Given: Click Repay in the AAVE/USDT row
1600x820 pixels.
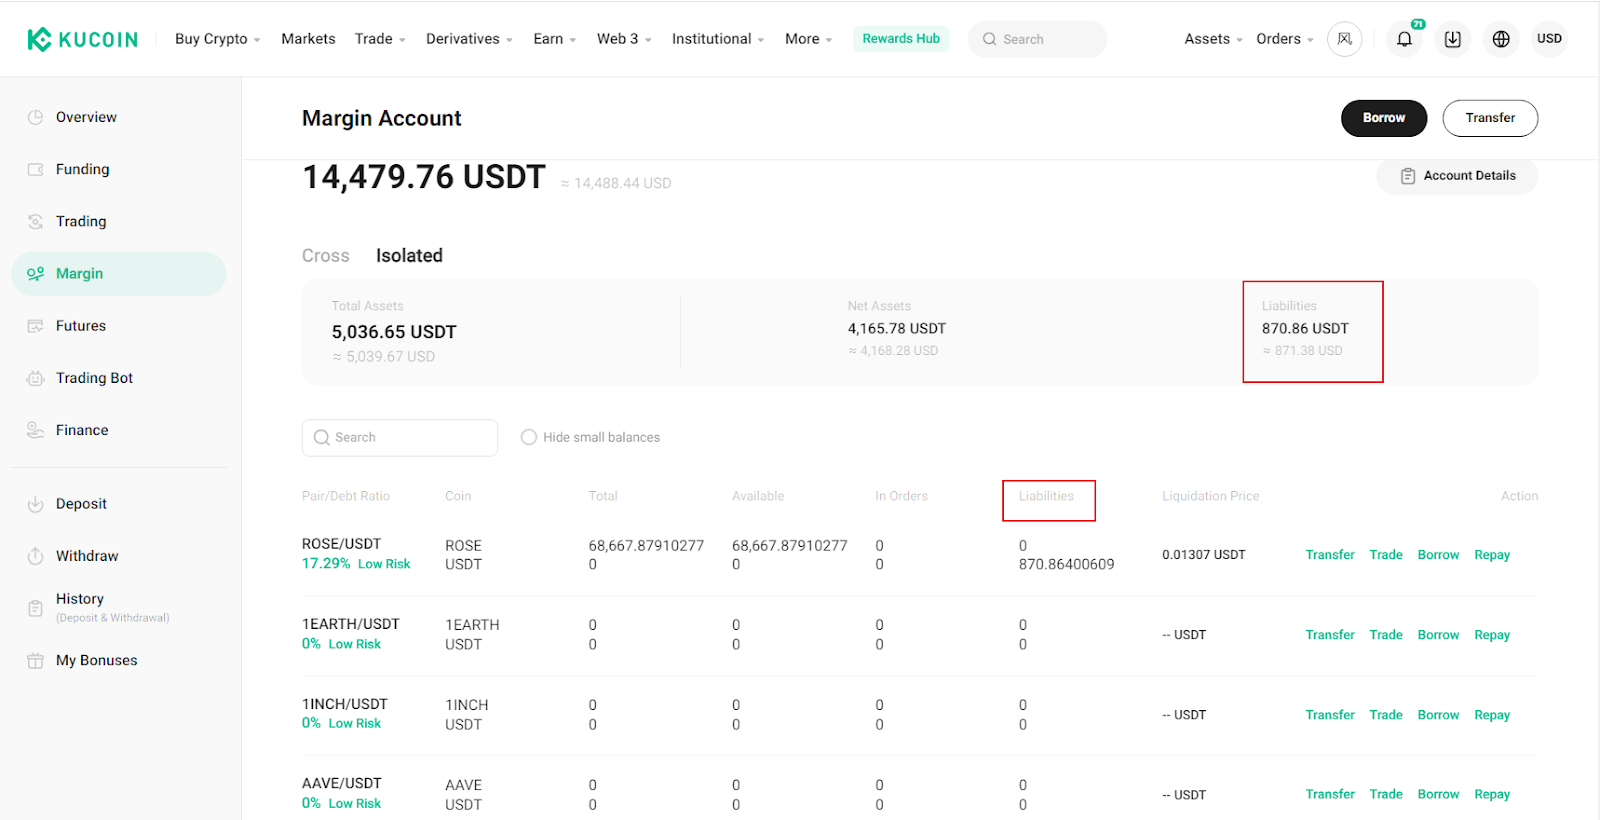Looking at the screenshot, I should 1492,794.
